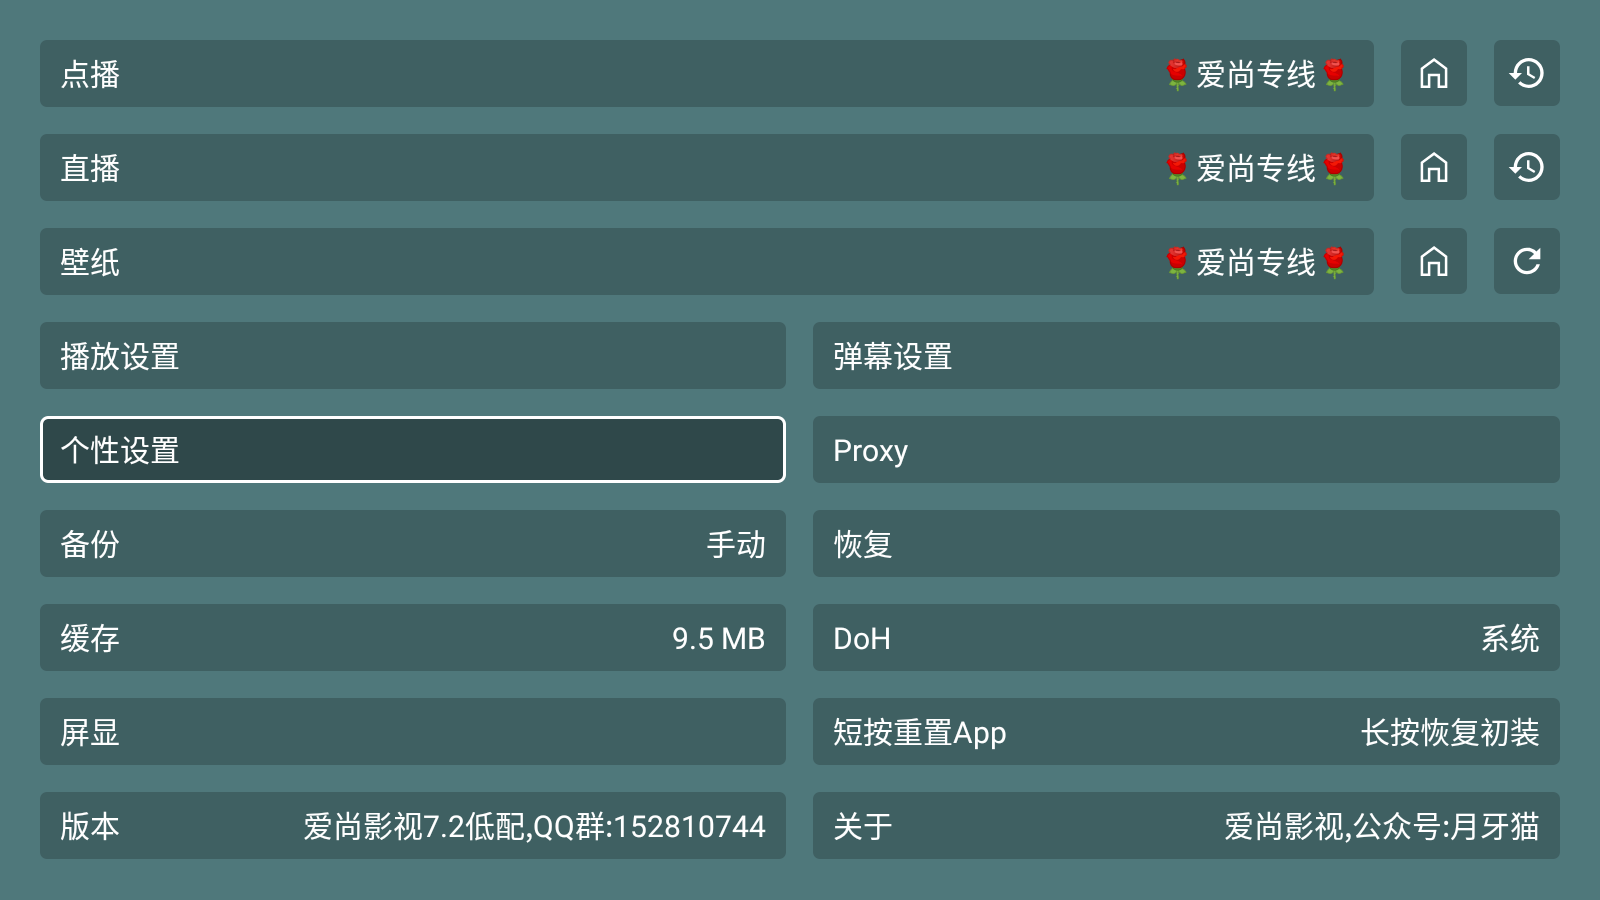Open home icon for 点播 source

1433,73
